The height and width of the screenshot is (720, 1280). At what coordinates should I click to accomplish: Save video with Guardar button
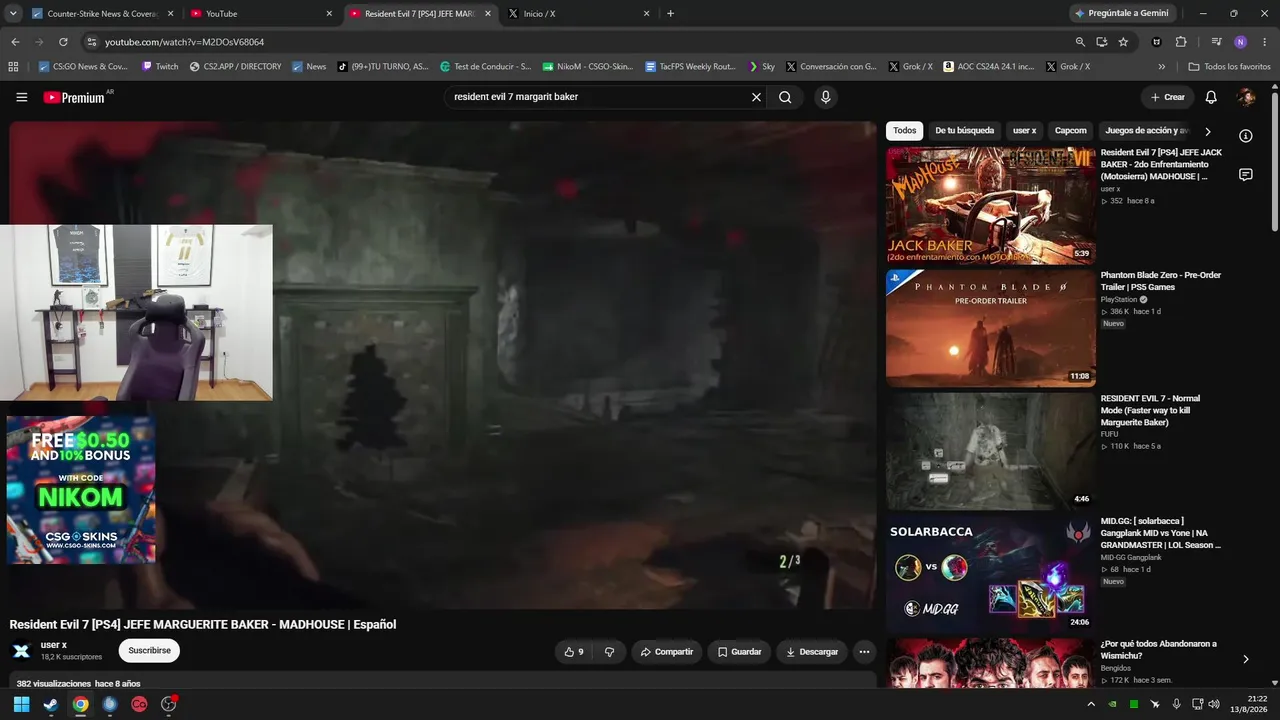click(x=740, y=652)
